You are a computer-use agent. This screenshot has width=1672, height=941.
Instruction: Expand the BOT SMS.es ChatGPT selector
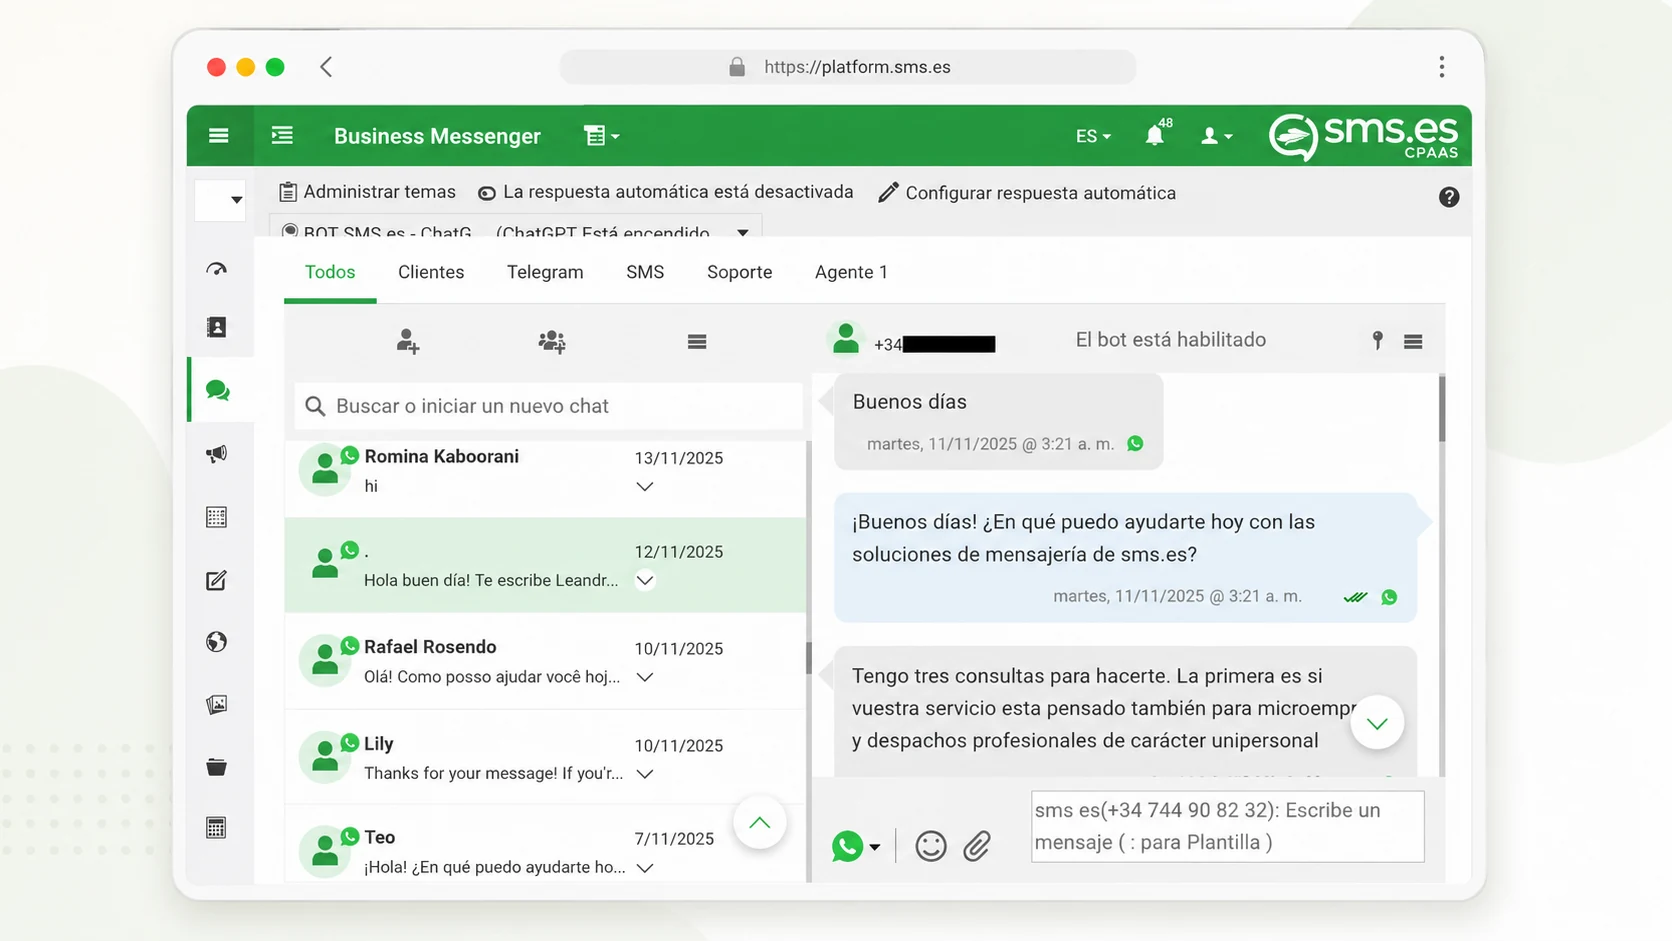tap(516, 229)
